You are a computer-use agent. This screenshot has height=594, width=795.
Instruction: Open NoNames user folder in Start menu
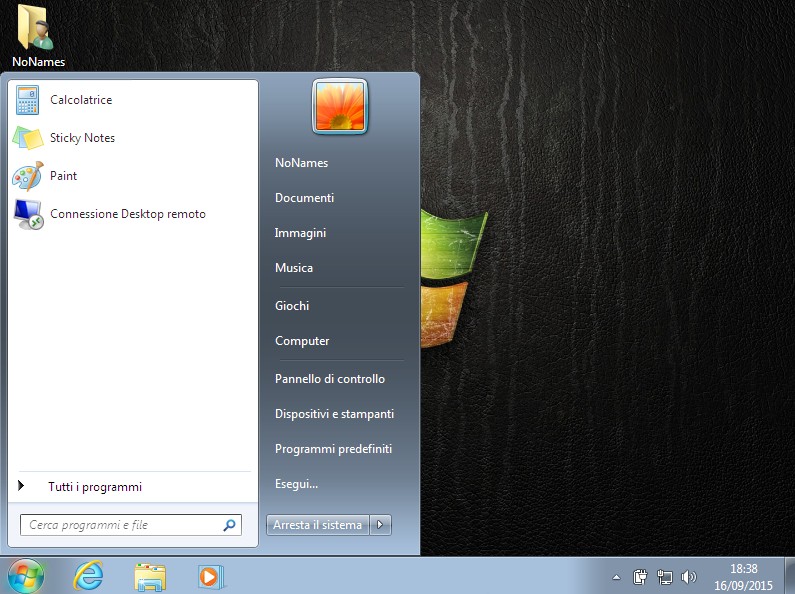(x=301, y=163)
